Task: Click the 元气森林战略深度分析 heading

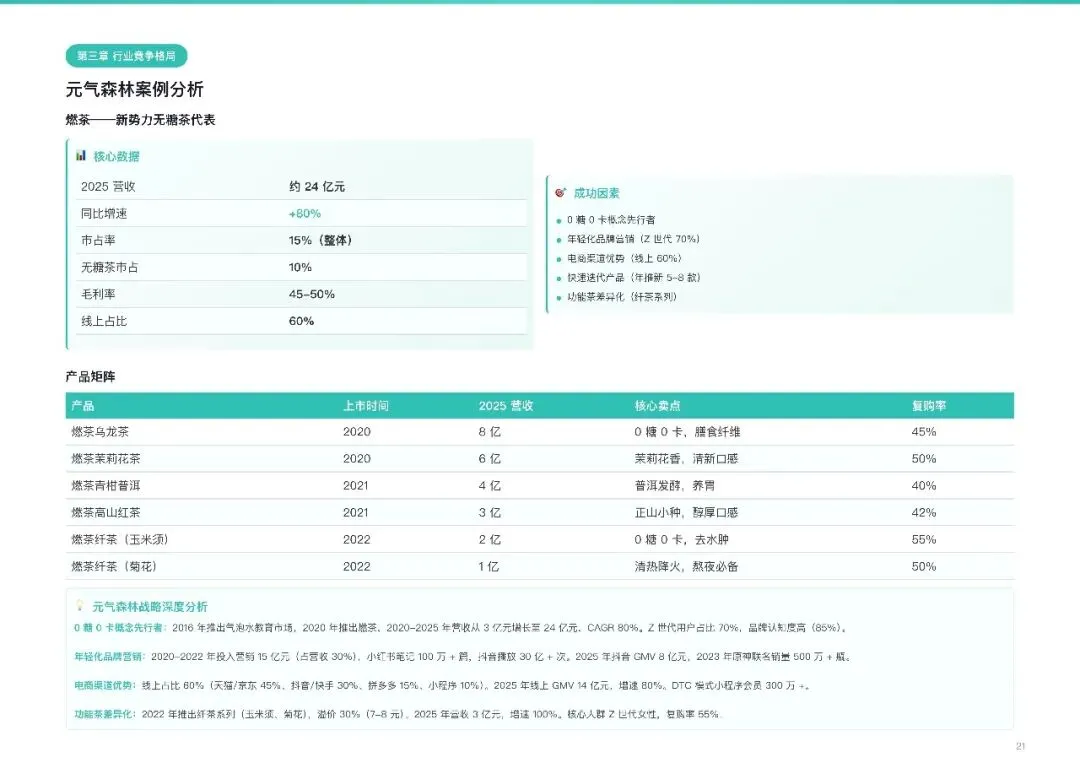Action: 149,607
